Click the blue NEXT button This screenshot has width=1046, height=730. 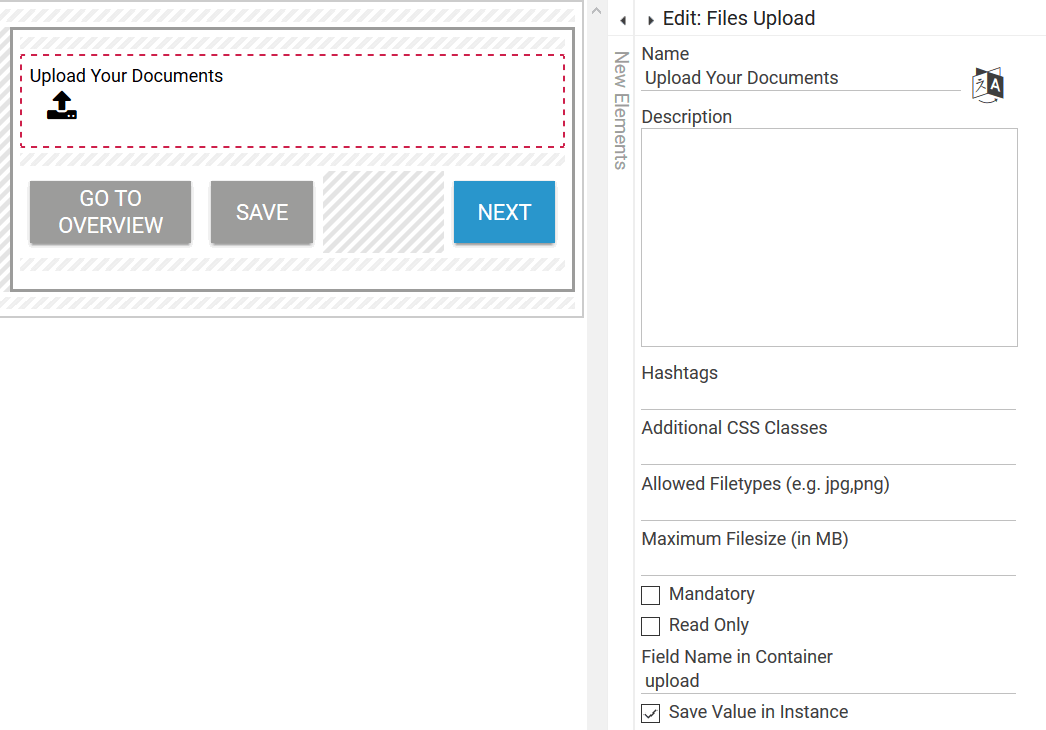click(x=504, y=212)
